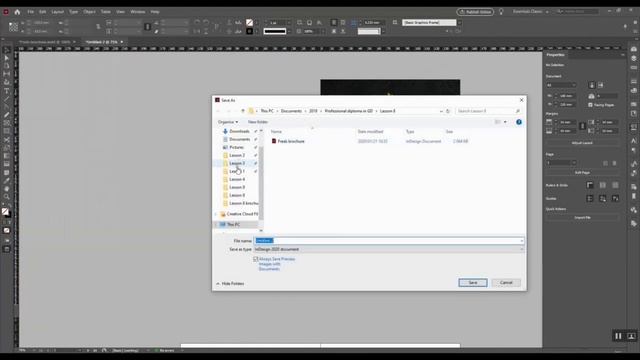This screenshot has height=360, width=640.
Task: Select the Selection tool in Tools panel
Action: (7, 51)
